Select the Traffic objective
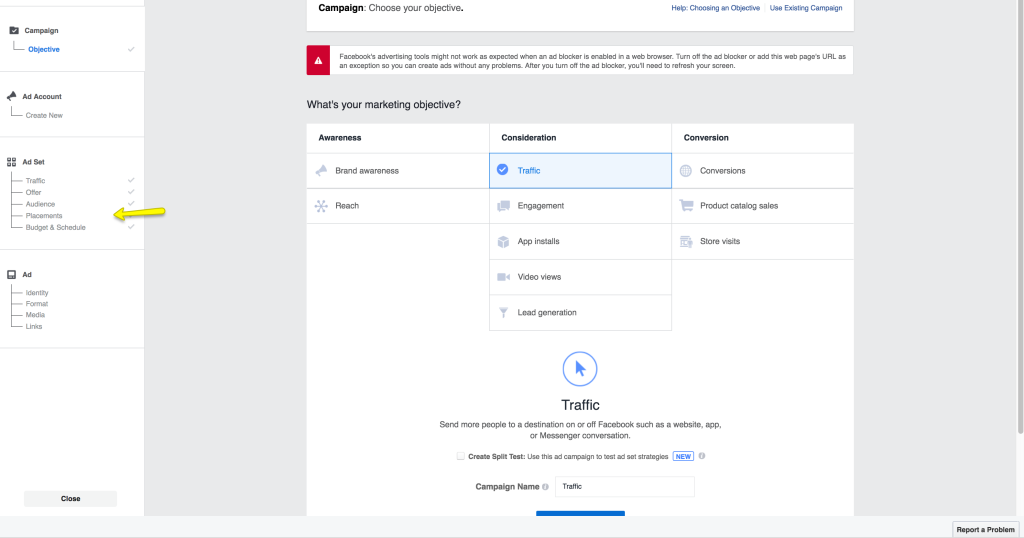The height and width of the screenshot is (538, 1024). (580, 170)
